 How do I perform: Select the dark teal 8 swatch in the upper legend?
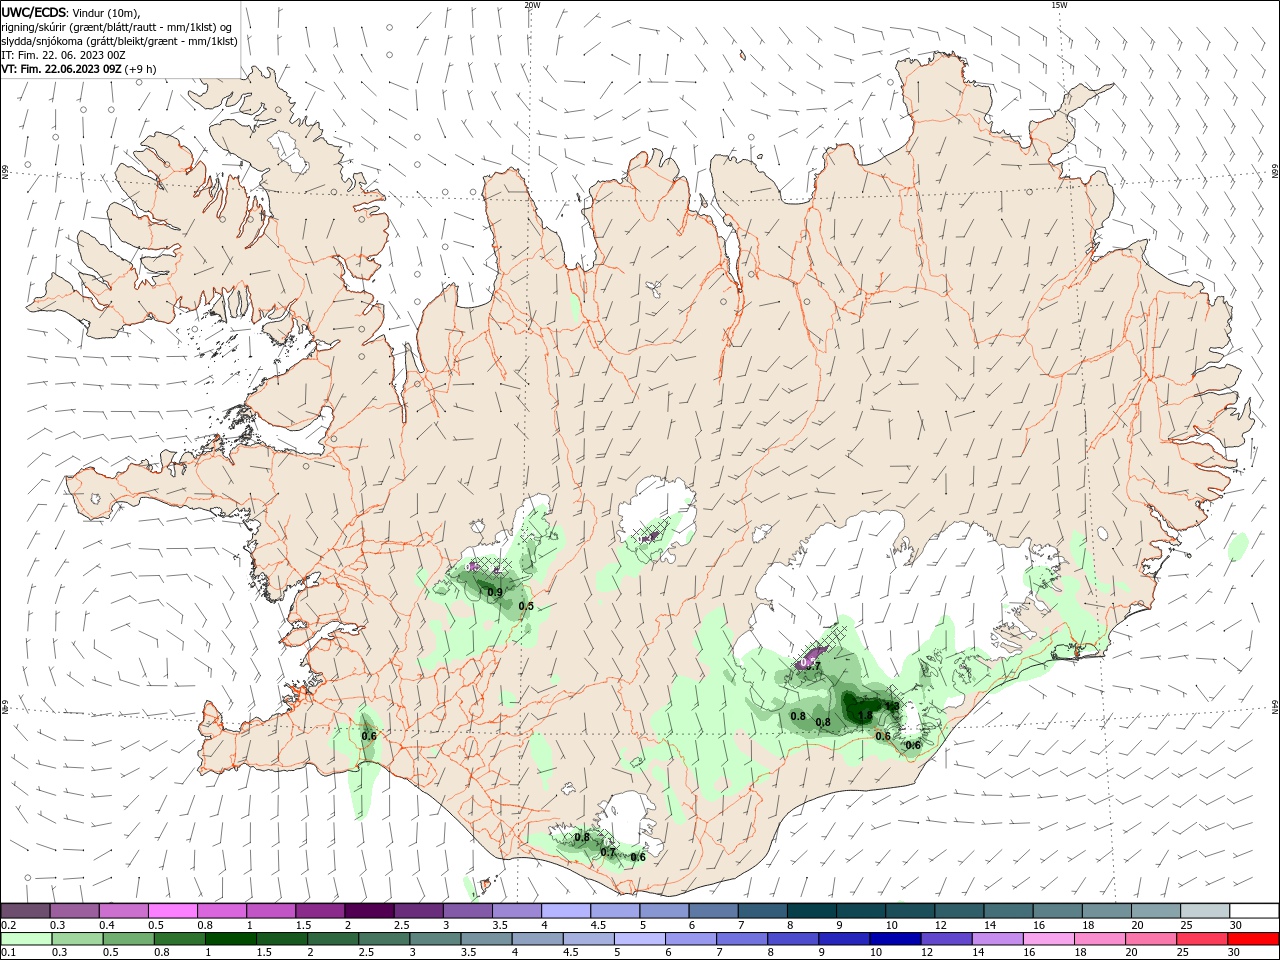[x=810, y=911]
